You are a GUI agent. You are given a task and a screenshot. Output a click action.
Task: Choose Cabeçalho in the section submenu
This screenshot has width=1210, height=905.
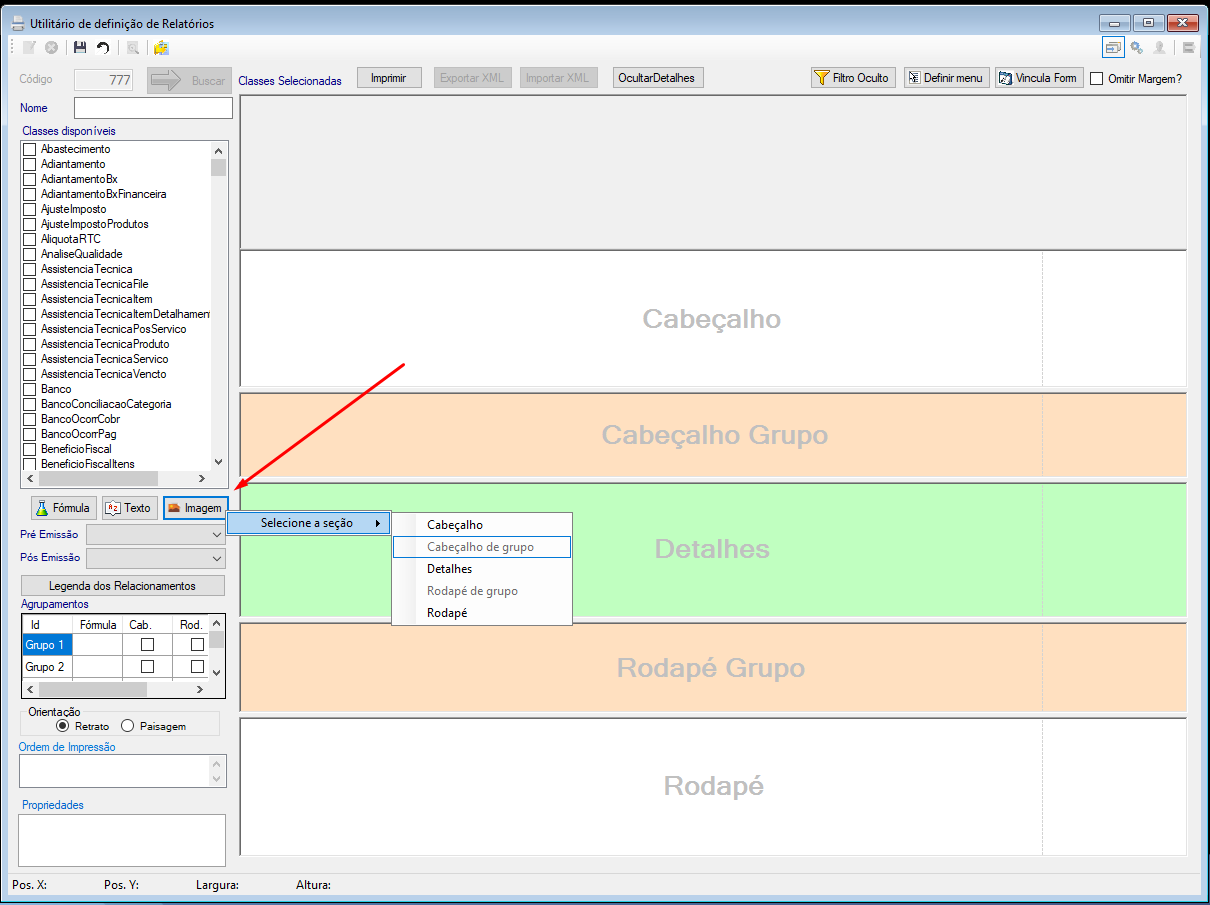click(481, 525)
